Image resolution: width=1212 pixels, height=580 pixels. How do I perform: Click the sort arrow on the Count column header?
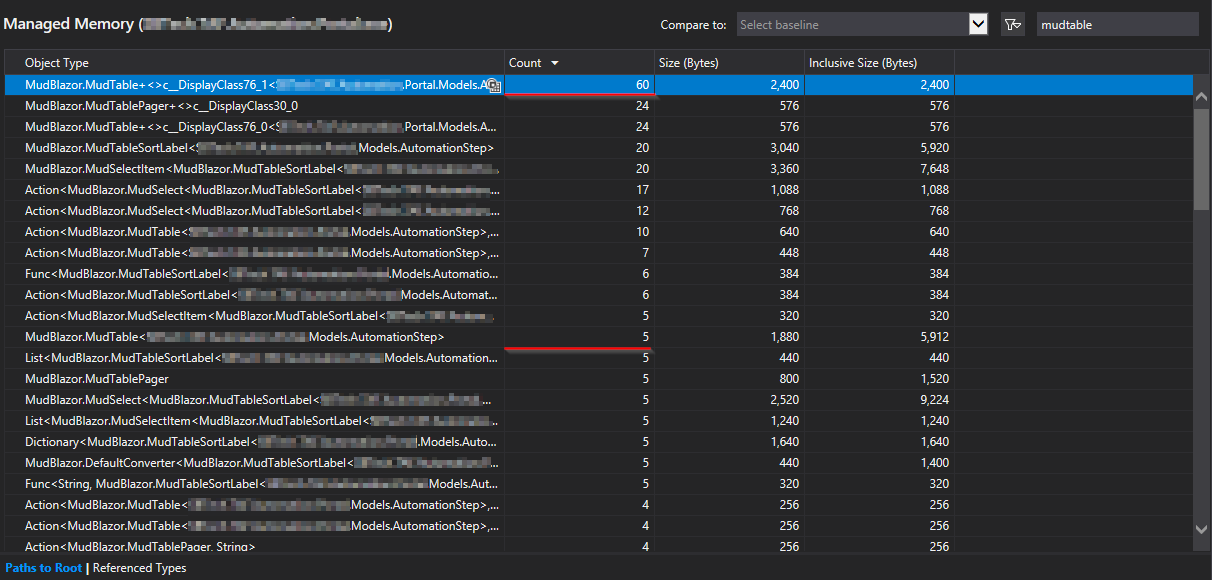(x=557, y=62)
